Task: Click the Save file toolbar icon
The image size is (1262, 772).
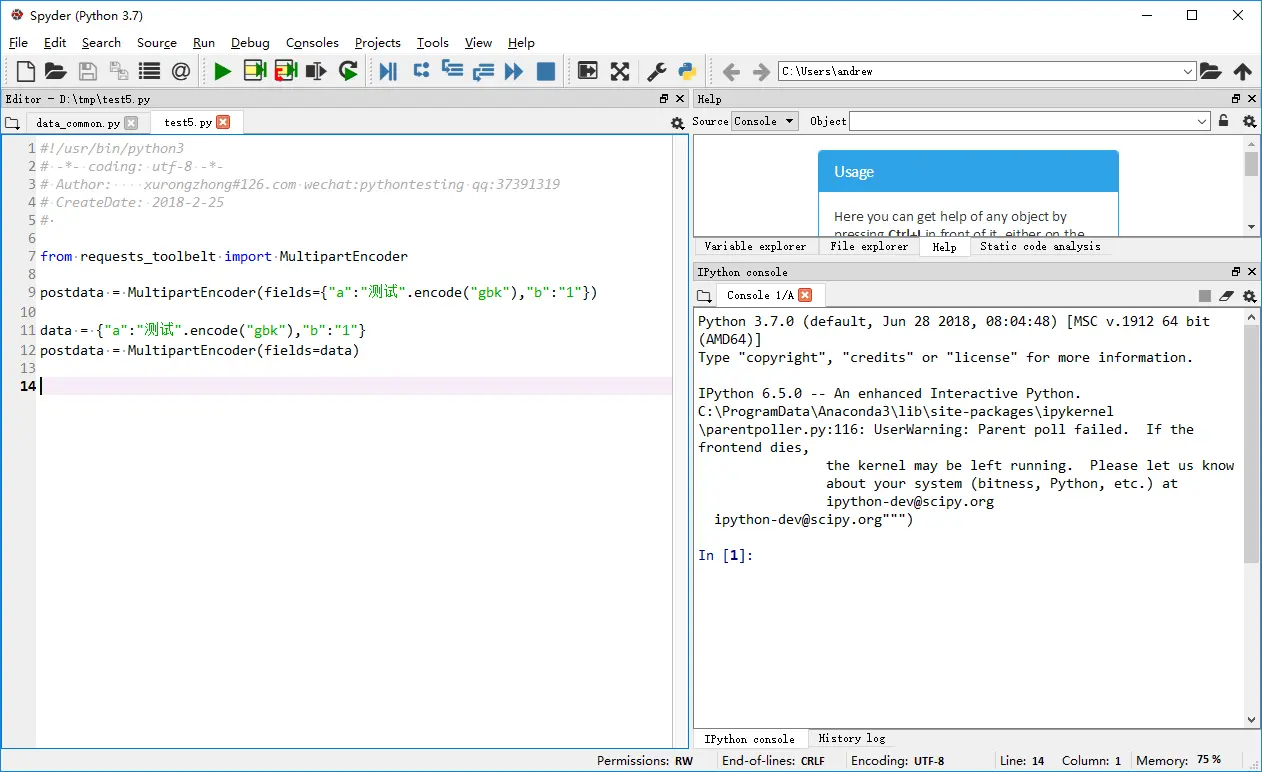Action: pyautogui.click(x=88, y=71)
